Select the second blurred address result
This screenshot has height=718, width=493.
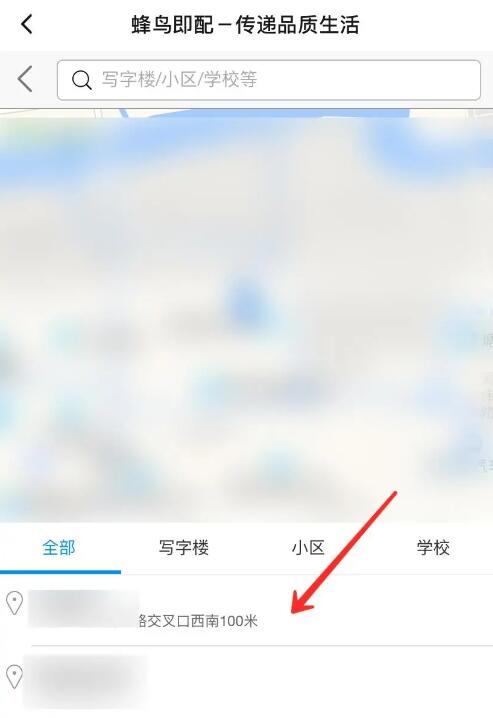(246, 682)
